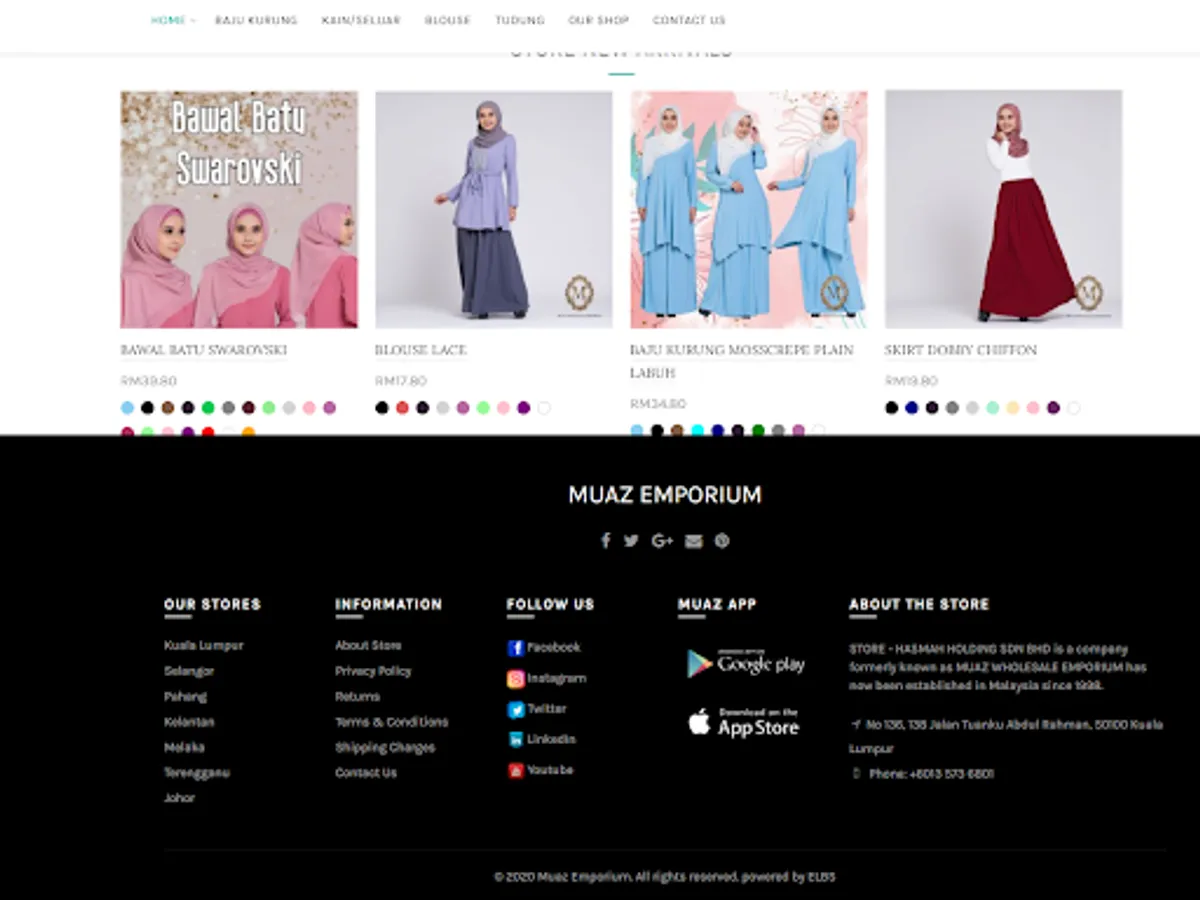The width and height of the screenshot is (1200, 900).
Task: Click the RM17.80 price under Blouse Lace
Action: pos(401,381)
